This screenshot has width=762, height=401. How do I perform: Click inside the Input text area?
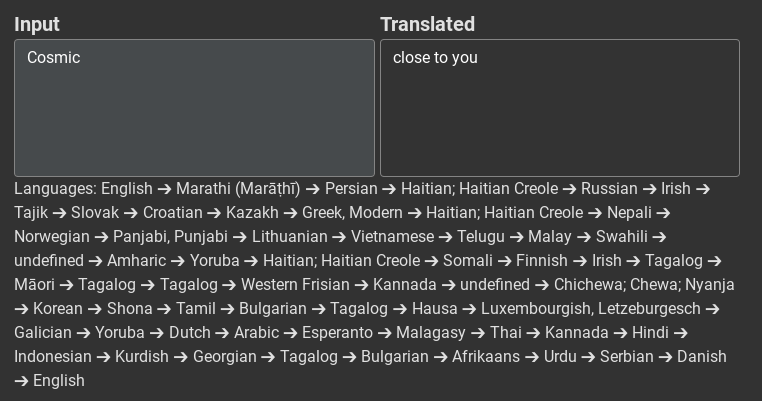point(194,115)
